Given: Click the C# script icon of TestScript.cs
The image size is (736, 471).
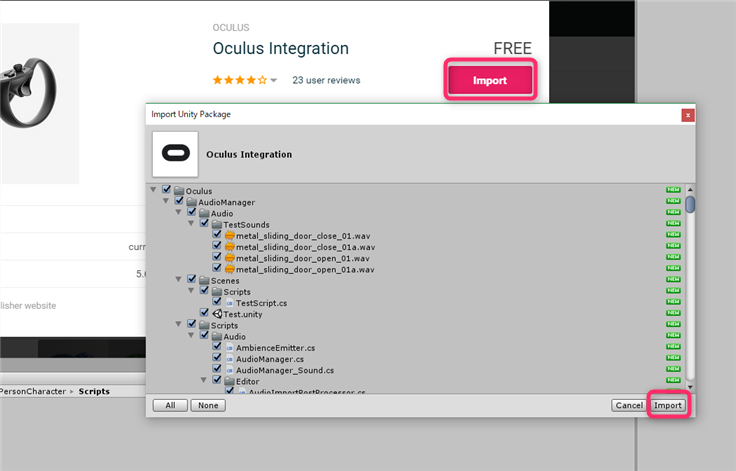Looking at the screenshot, I should 230,303.
